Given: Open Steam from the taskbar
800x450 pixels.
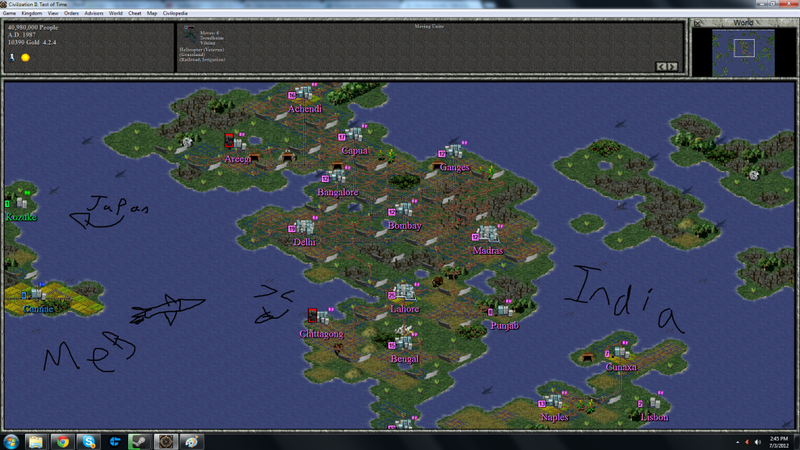Looking at the screenshot, I should tap(139, 442).
